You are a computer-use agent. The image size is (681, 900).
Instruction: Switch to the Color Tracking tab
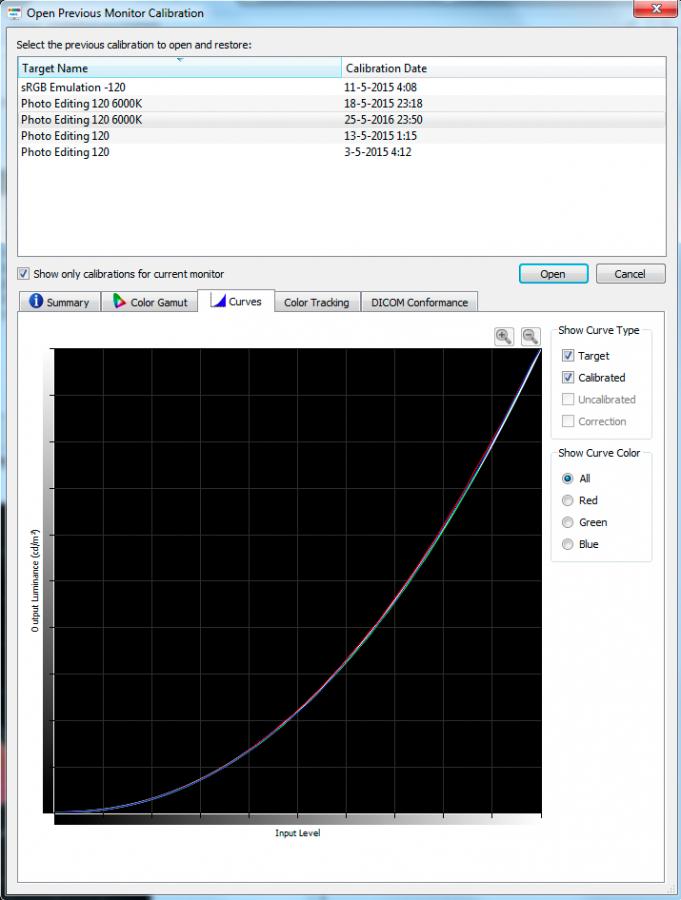coord(317,302)
